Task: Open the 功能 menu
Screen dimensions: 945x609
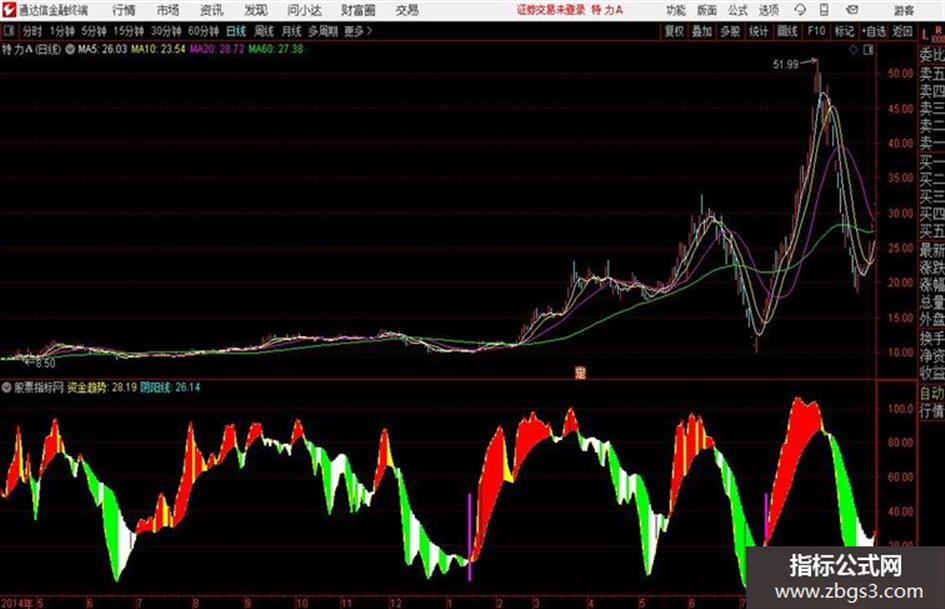Action: [676, 10]
